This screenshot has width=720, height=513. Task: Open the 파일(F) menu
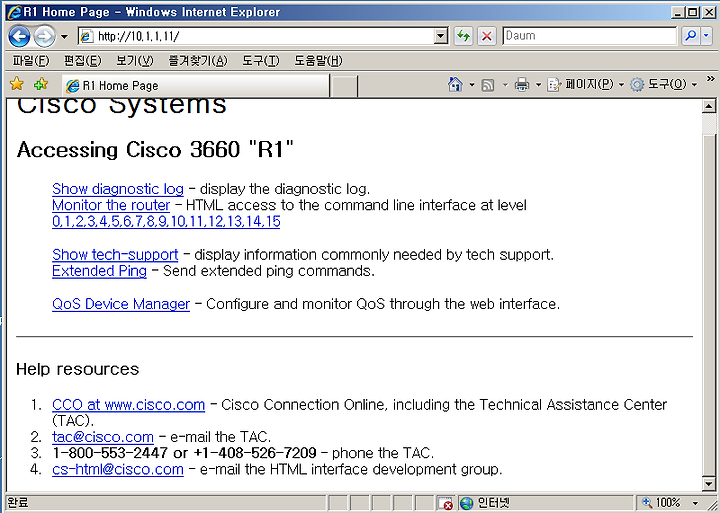coord(30,61)
